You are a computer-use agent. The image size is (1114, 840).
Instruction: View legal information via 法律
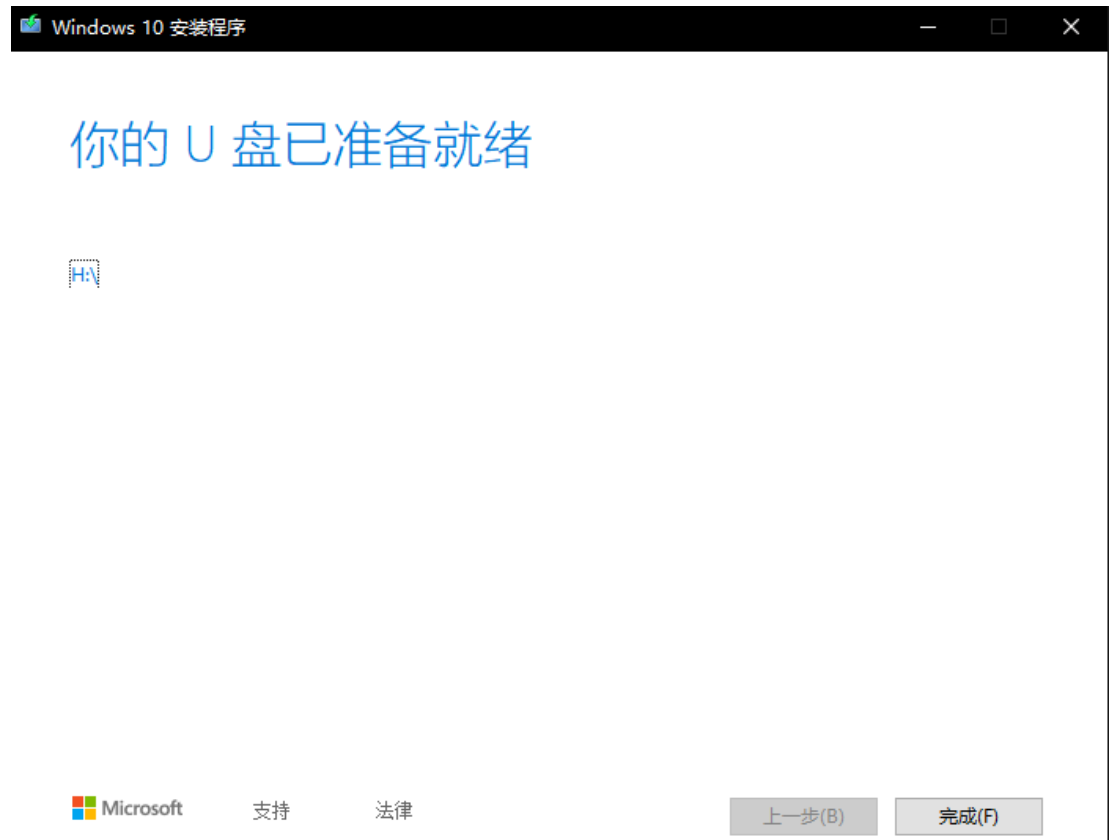click(x=392, y=811)
